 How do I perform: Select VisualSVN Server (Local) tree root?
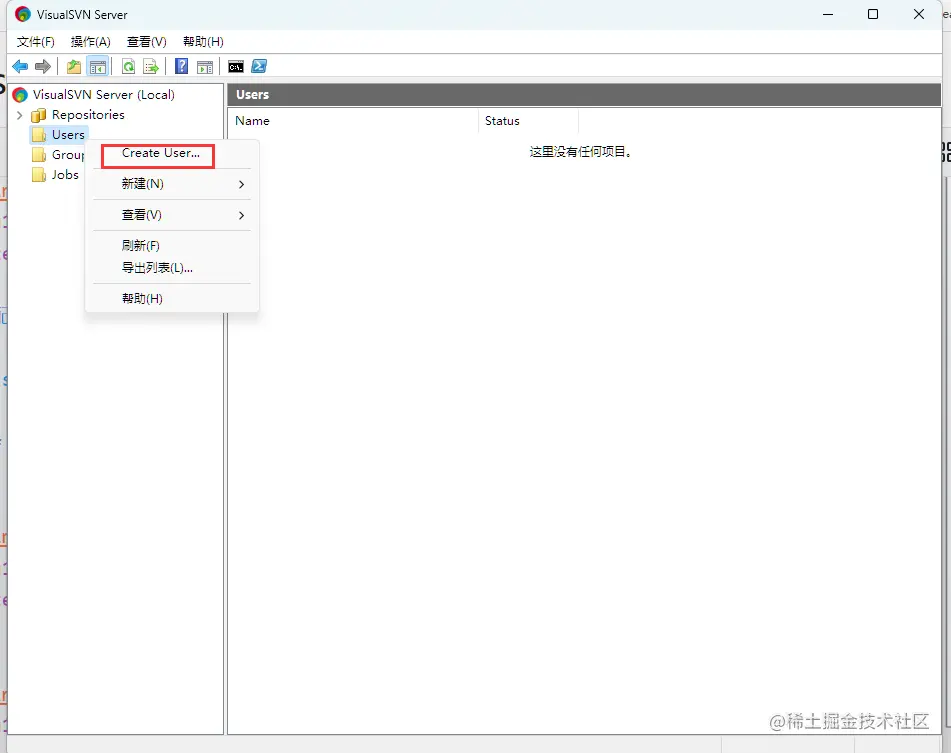tap(104, 95)
